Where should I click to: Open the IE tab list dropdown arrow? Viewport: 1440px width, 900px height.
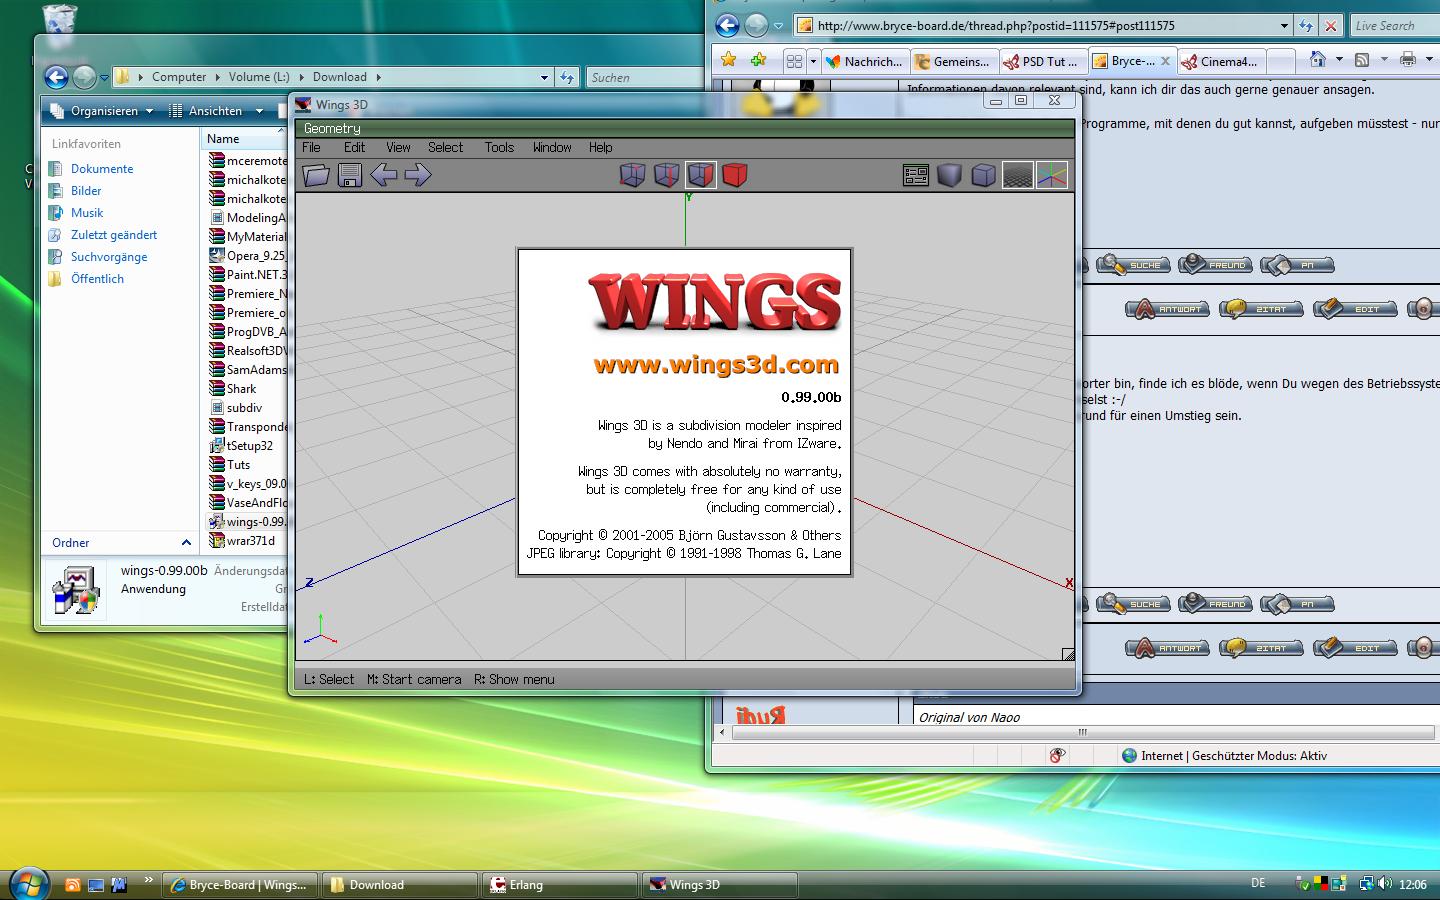click(x=813, y=61)
